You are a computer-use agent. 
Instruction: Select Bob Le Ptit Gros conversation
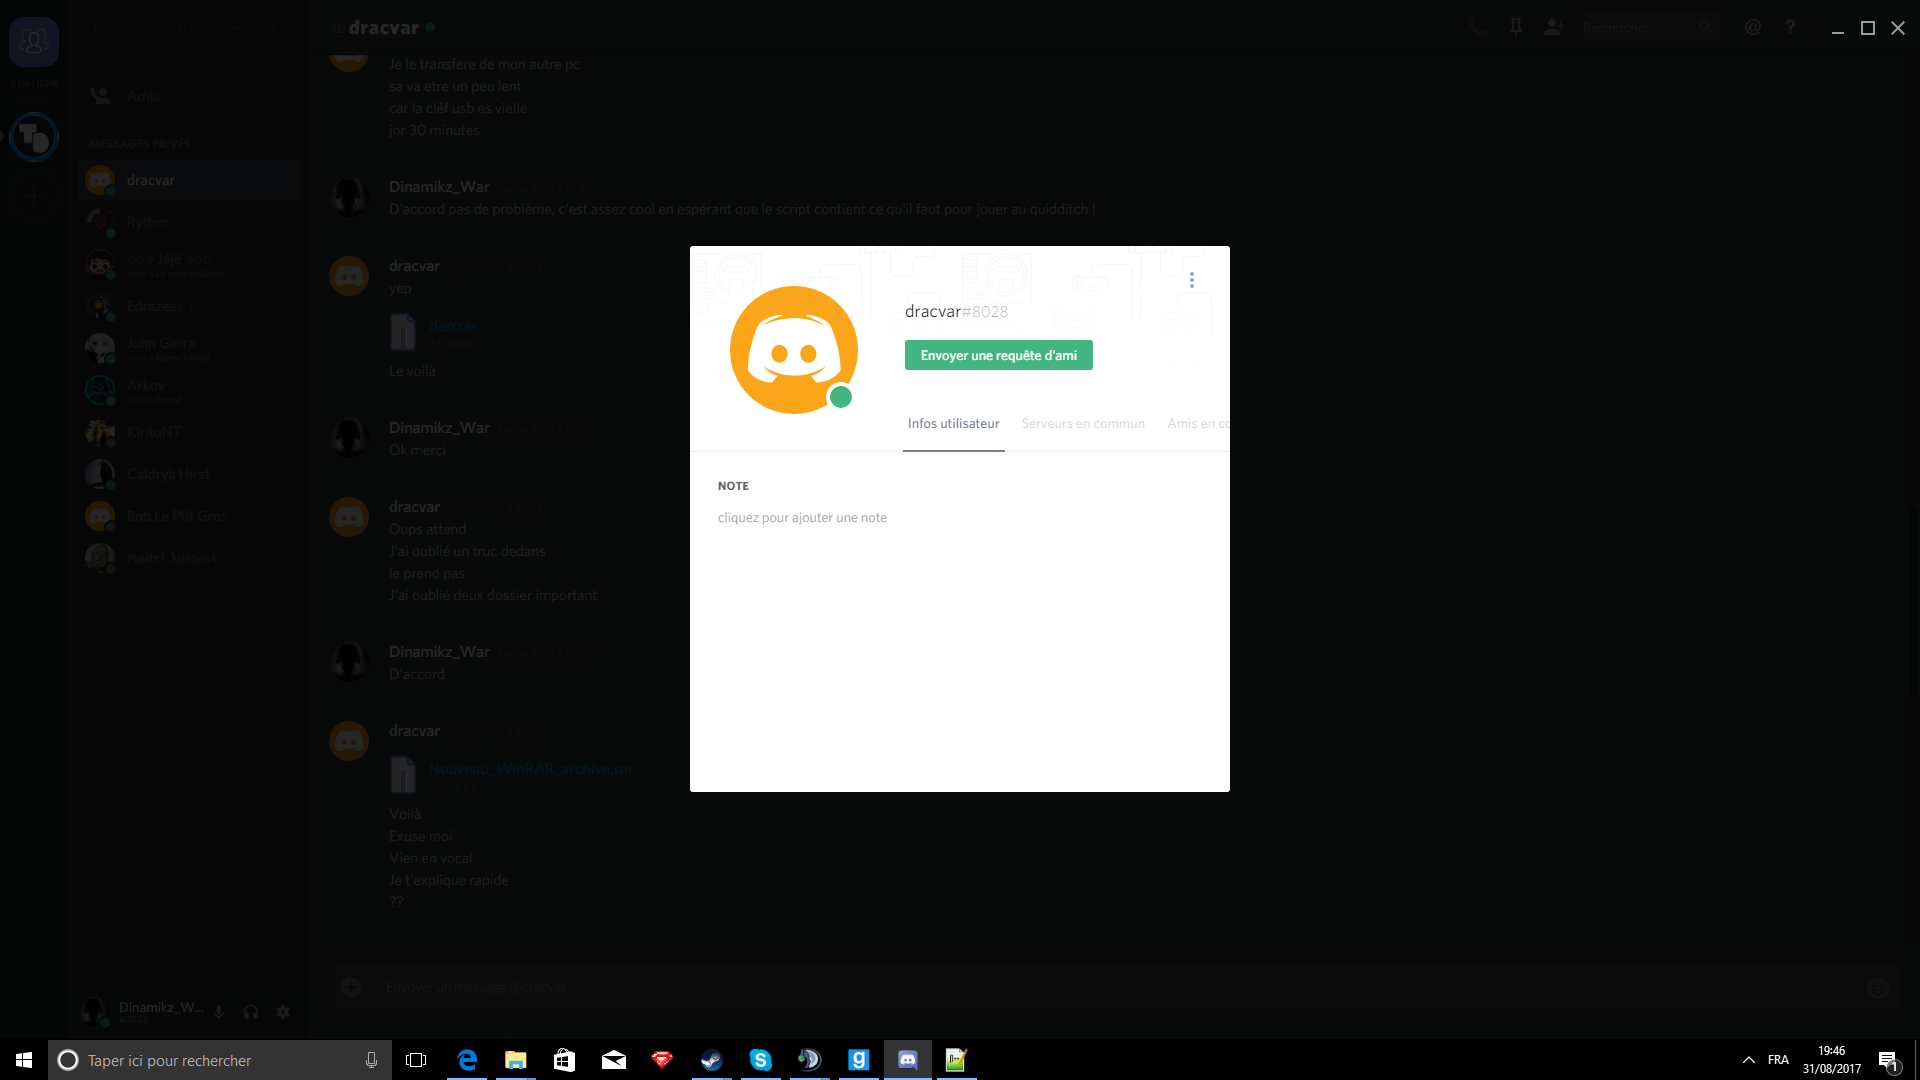tap(189, 516)
